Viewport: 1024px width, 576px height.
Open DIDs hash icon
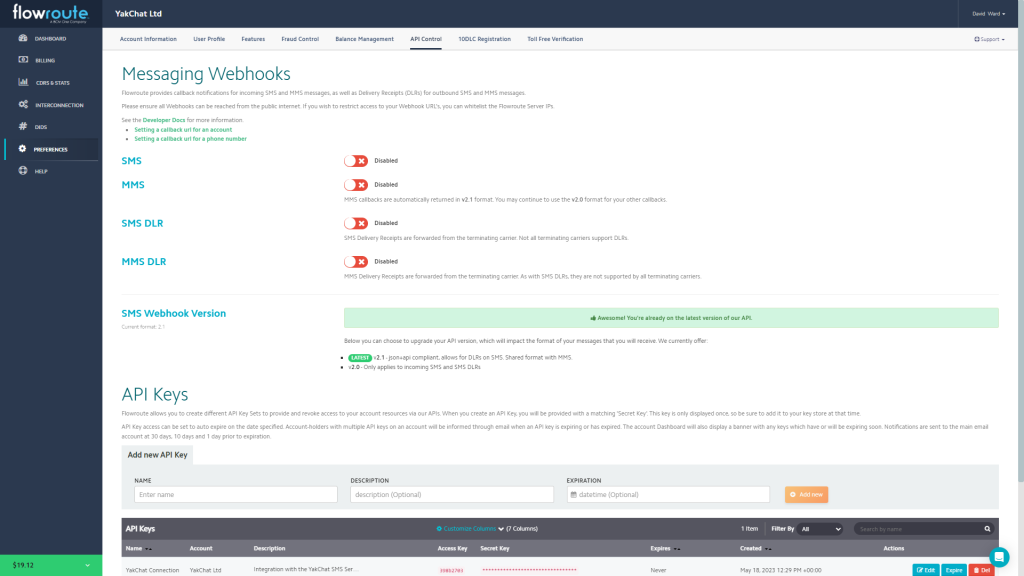pyautogui.click(x=23, y=126)
